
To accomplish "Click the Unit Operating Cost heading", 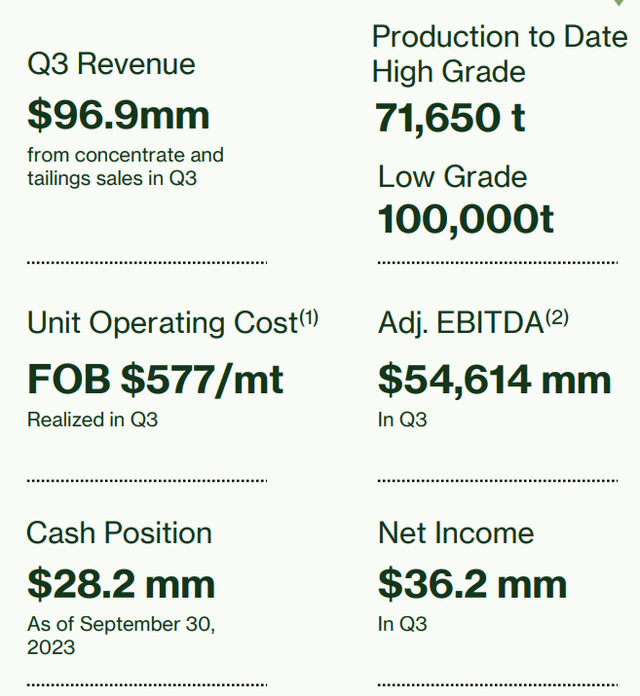I will pos(162,323).
